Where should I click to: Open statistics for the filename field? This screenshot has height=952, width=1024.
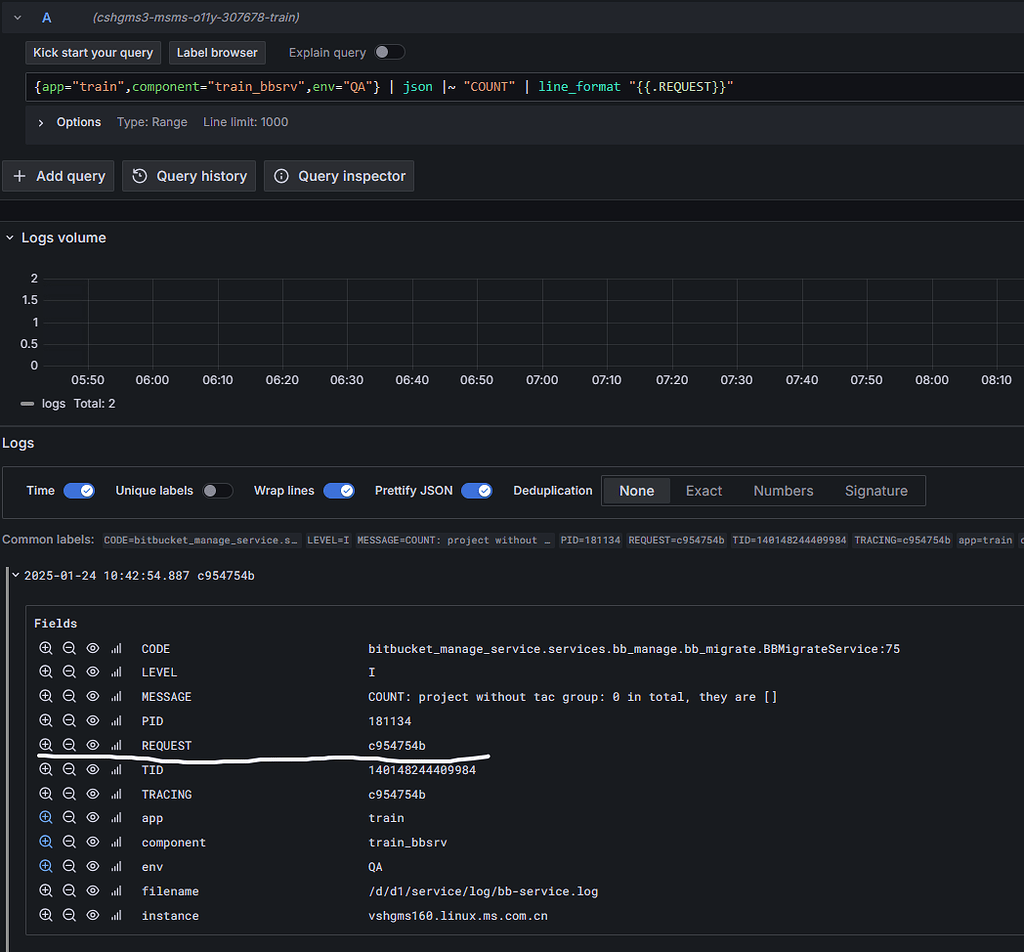pos(115,891)
